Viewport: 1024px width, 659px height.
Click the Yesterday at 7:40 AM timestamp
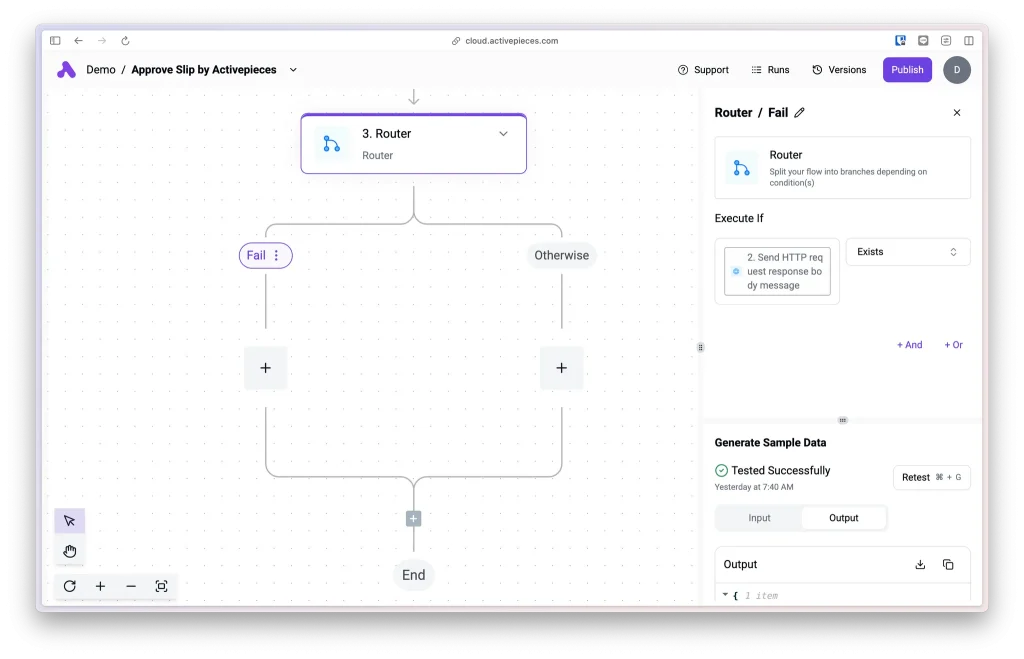click(754, 487)
